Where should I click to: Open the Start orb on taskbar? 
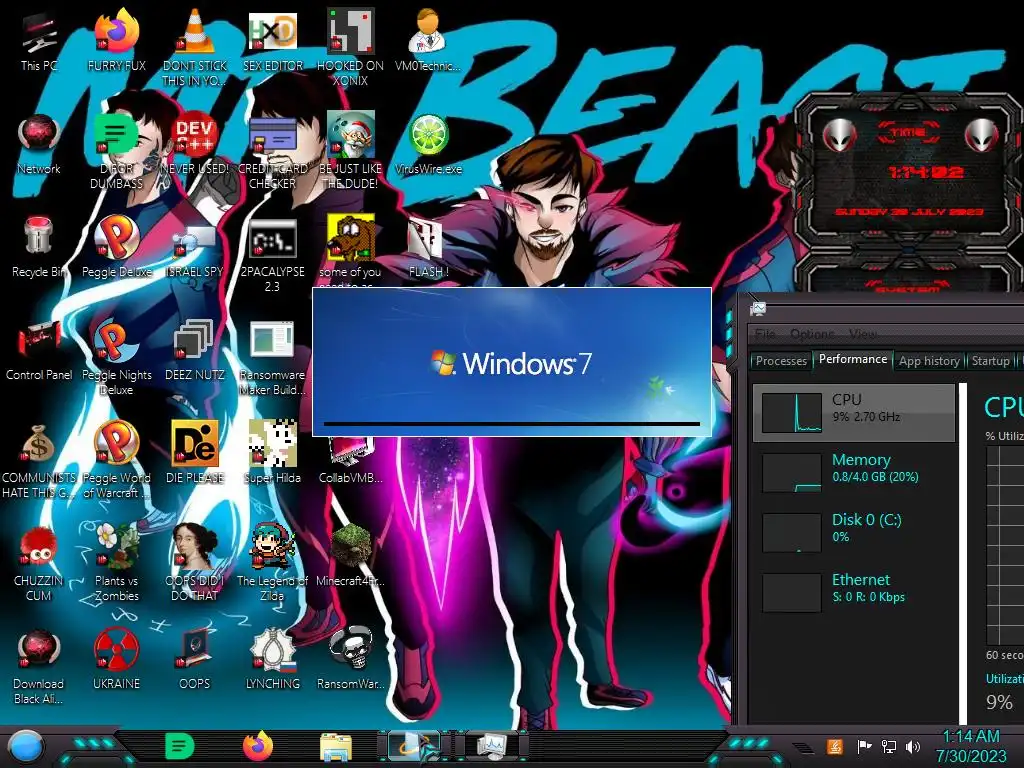26,747
